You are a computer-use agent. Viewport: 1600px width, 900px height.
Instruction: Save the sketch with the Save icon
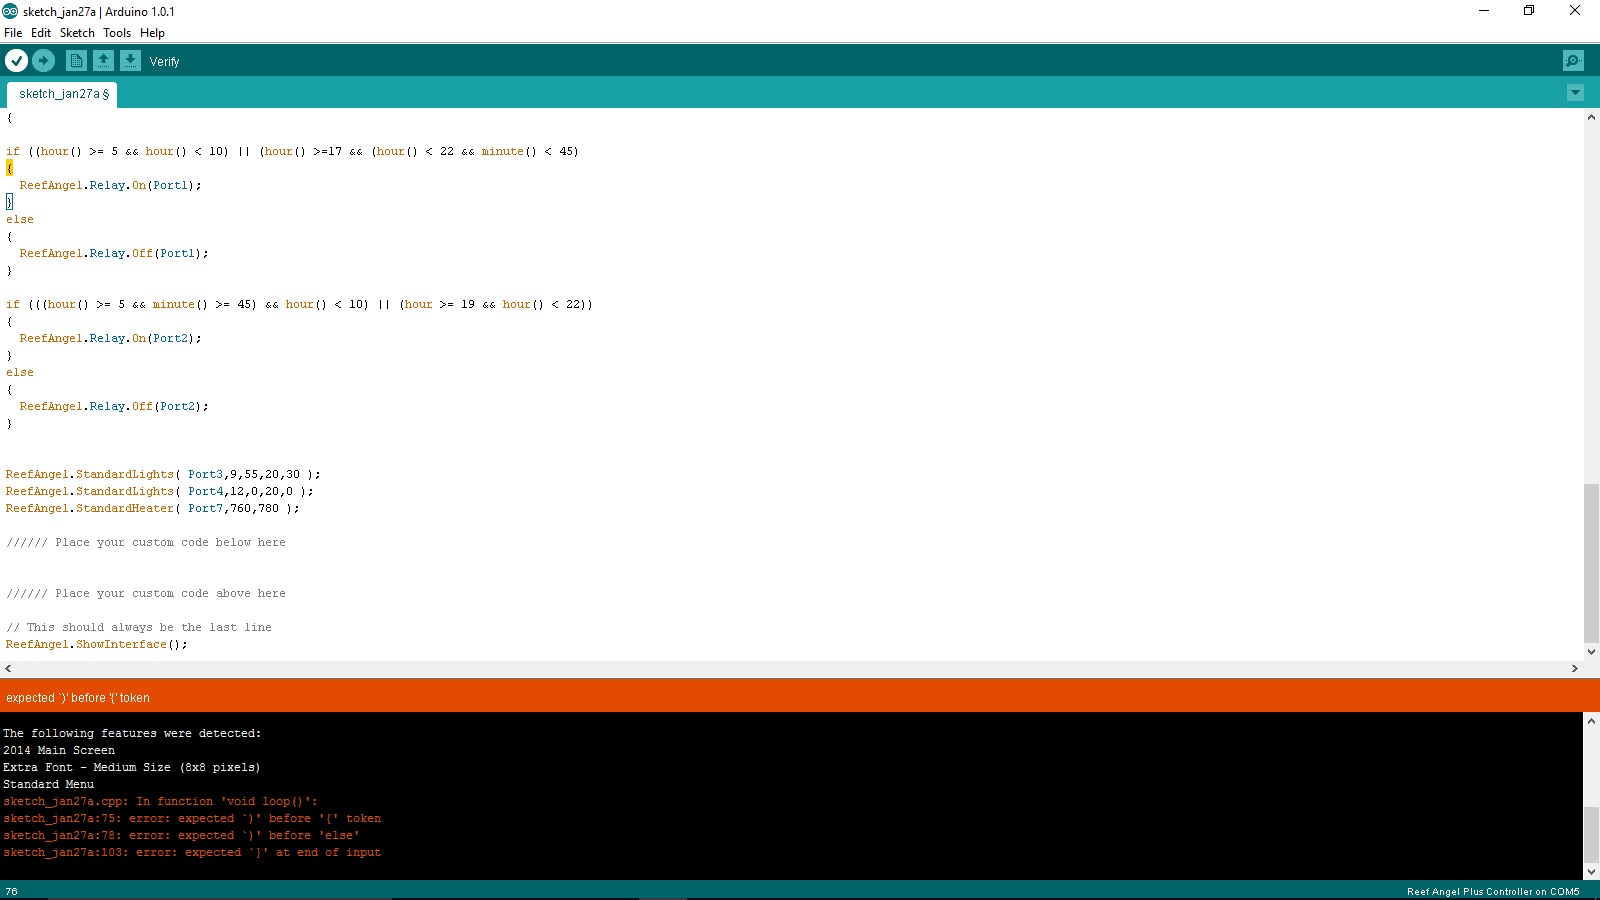[131, 61]
